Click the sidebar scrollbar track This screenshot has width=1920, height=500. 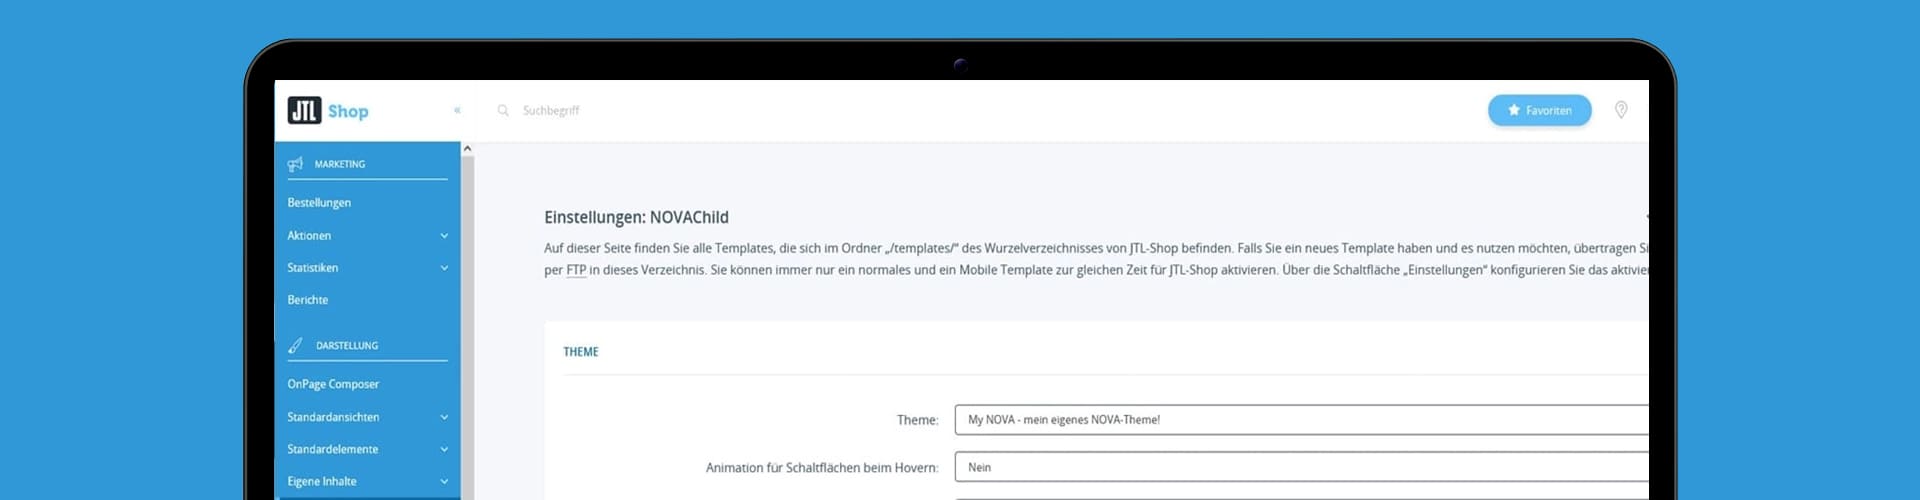click(x=467, y=328)
